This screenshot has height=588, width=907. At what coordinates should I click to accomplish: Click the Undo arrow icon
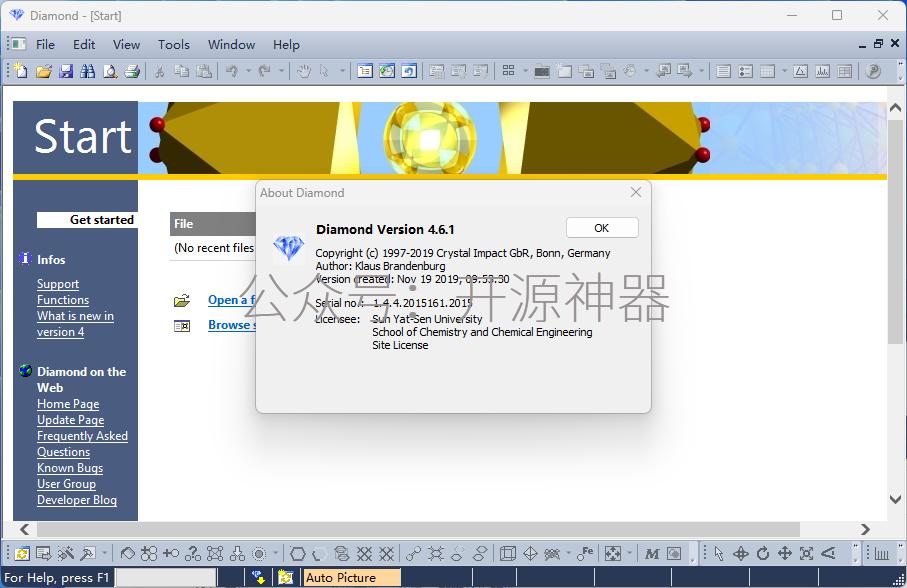pos(231,71)
